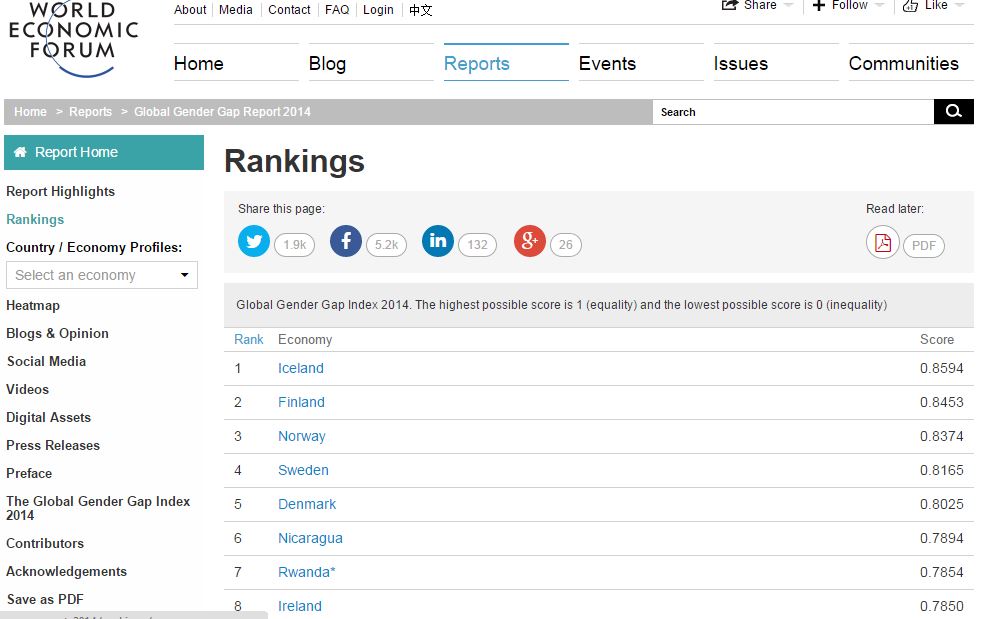The height and width of the screenshot is (619, 982).
Task: Share the page on Twitter
Action: click(254, 241)
